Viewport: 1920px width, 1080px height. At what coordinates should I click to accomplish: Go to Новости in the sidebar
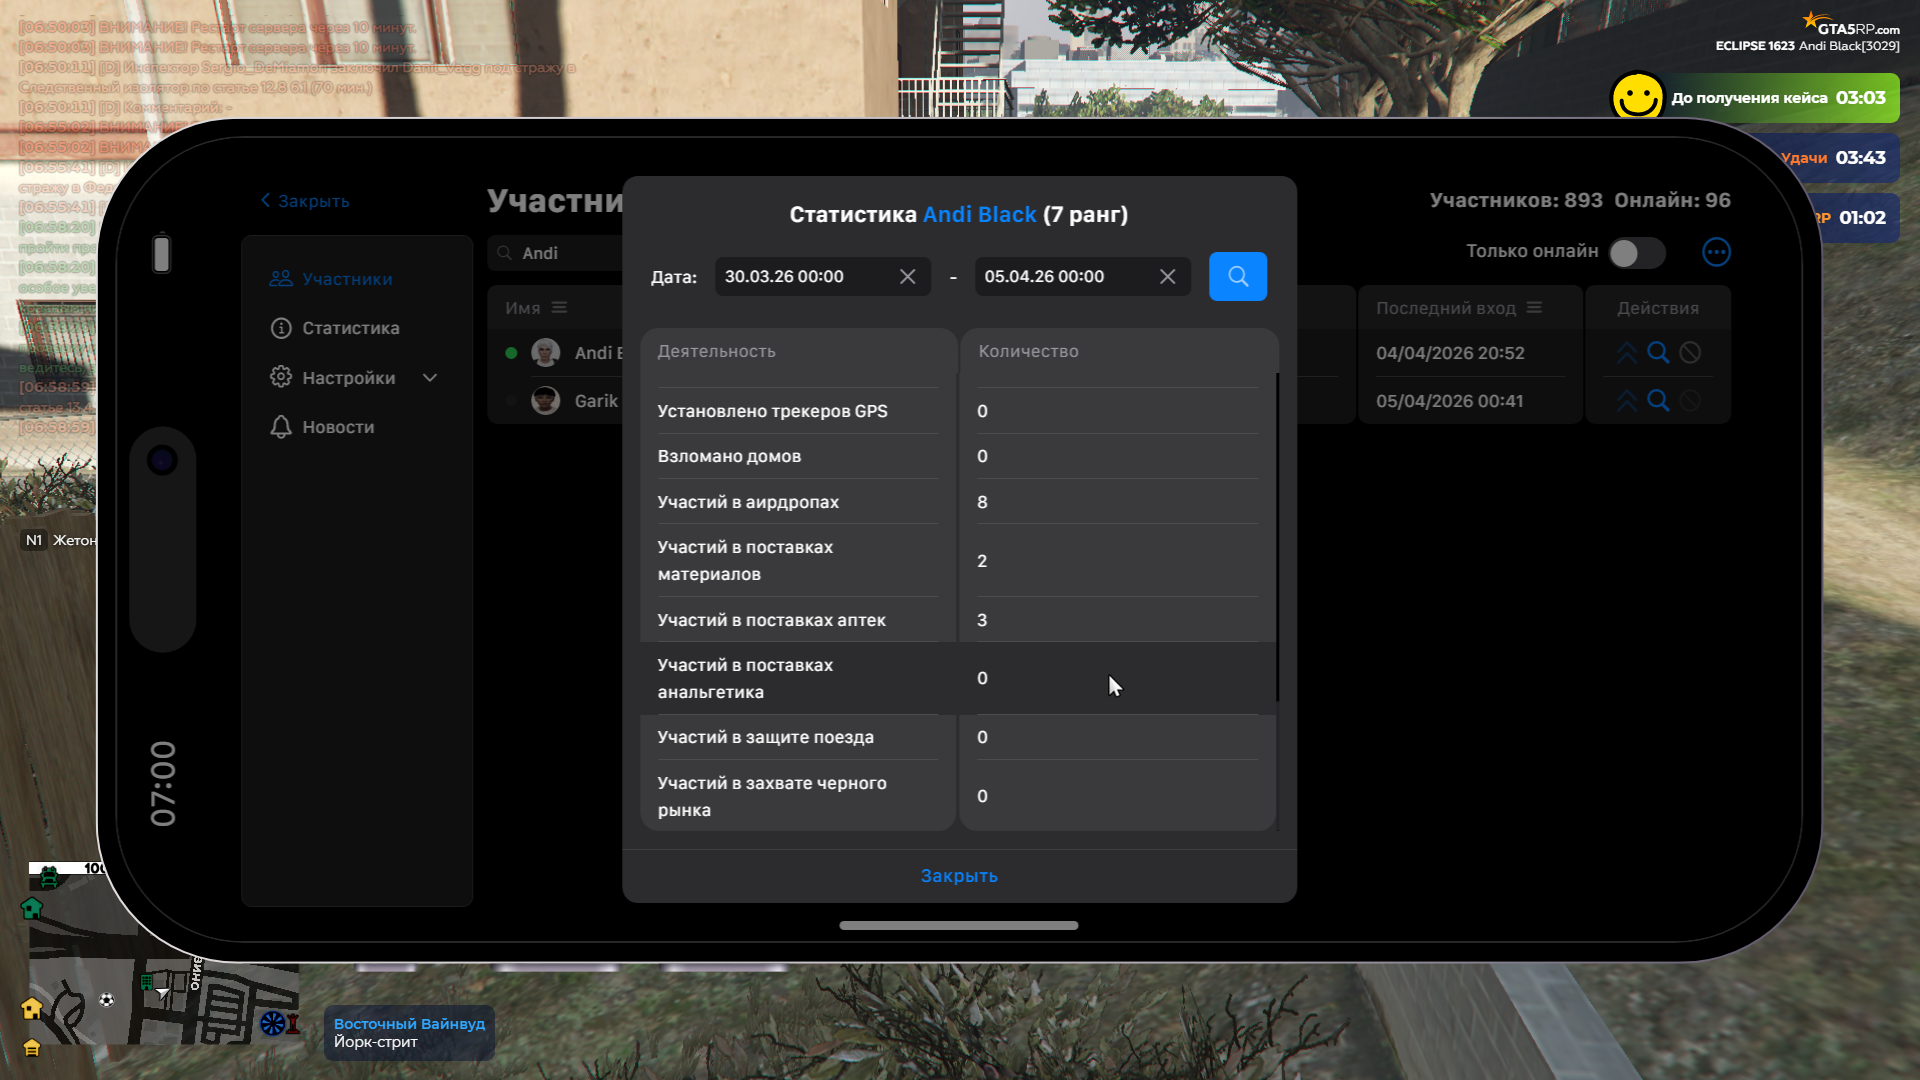click(x=337, y=427)
